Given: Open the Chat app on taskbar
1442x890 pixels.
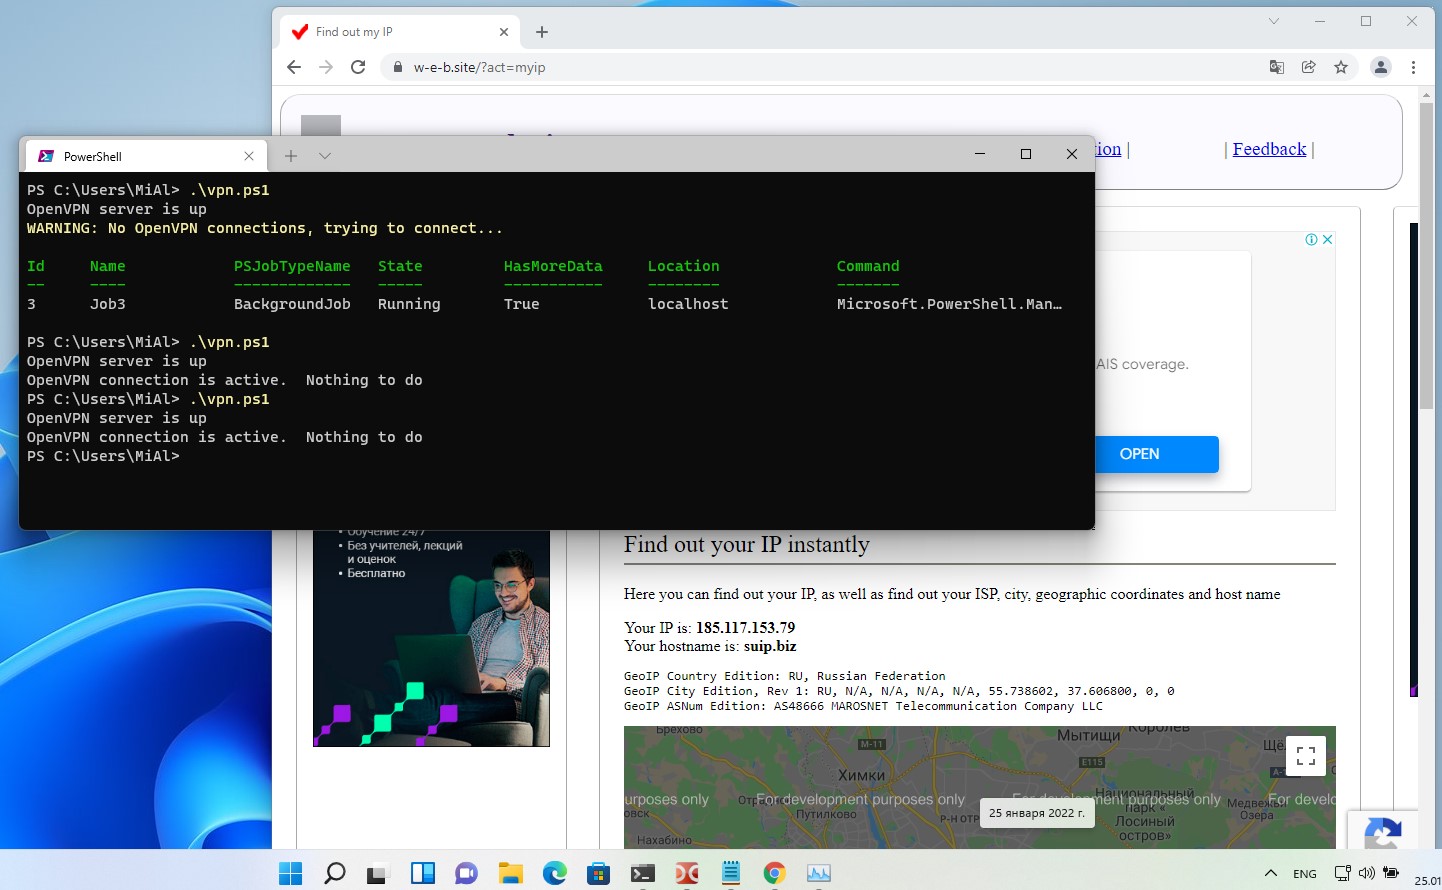Looking at the screenshot, I should [466, 873].
